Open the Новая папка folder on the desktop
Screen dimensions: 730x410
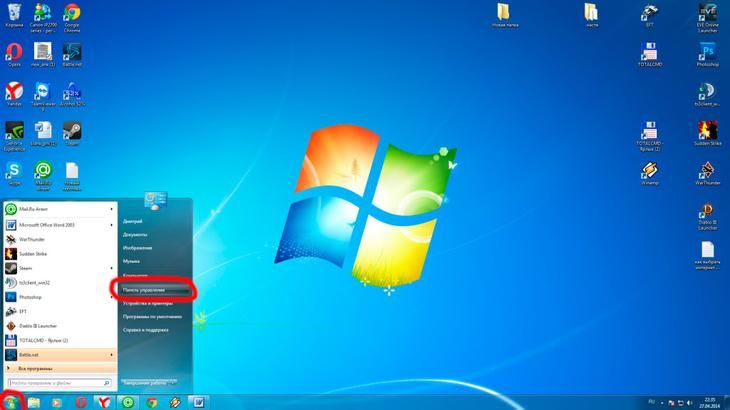[505, 15]
